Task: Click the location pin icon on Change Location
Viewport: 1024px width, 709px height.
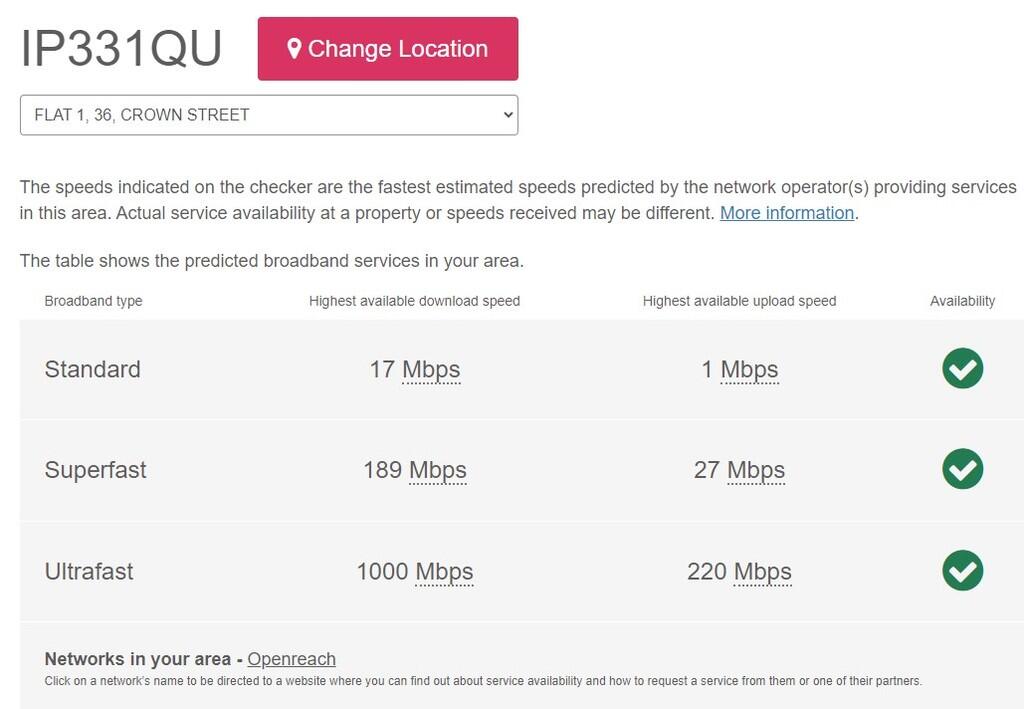Action: pos(293,48)
